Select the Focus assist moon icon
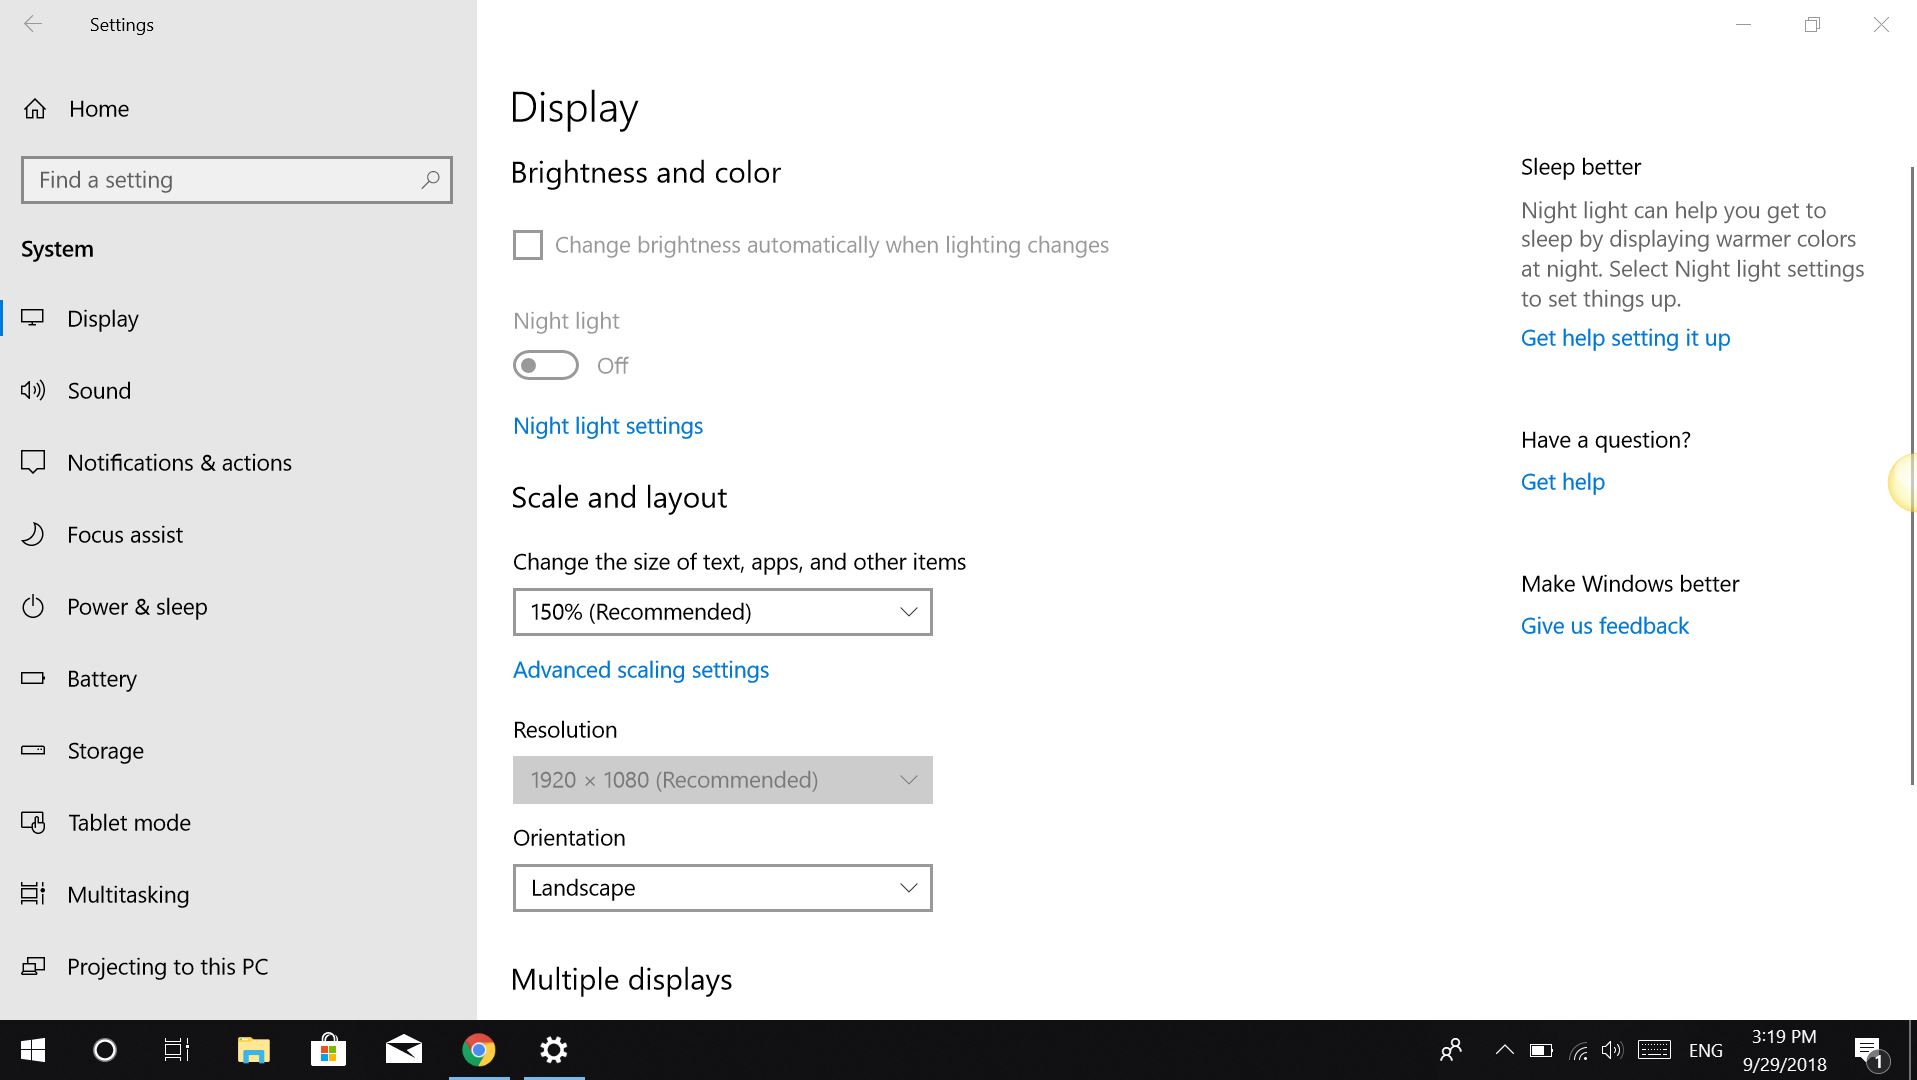The width and height of the screenshot is (1917, 1080). point(33,535)
